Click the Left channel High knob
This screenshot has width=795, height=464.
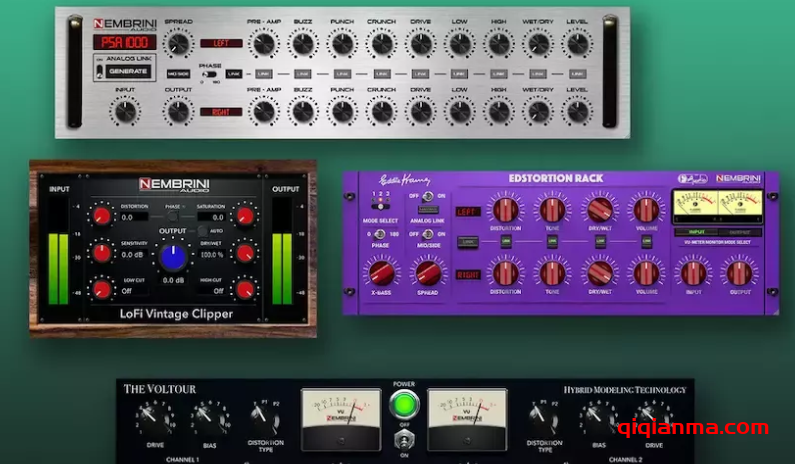click(499, 44)
